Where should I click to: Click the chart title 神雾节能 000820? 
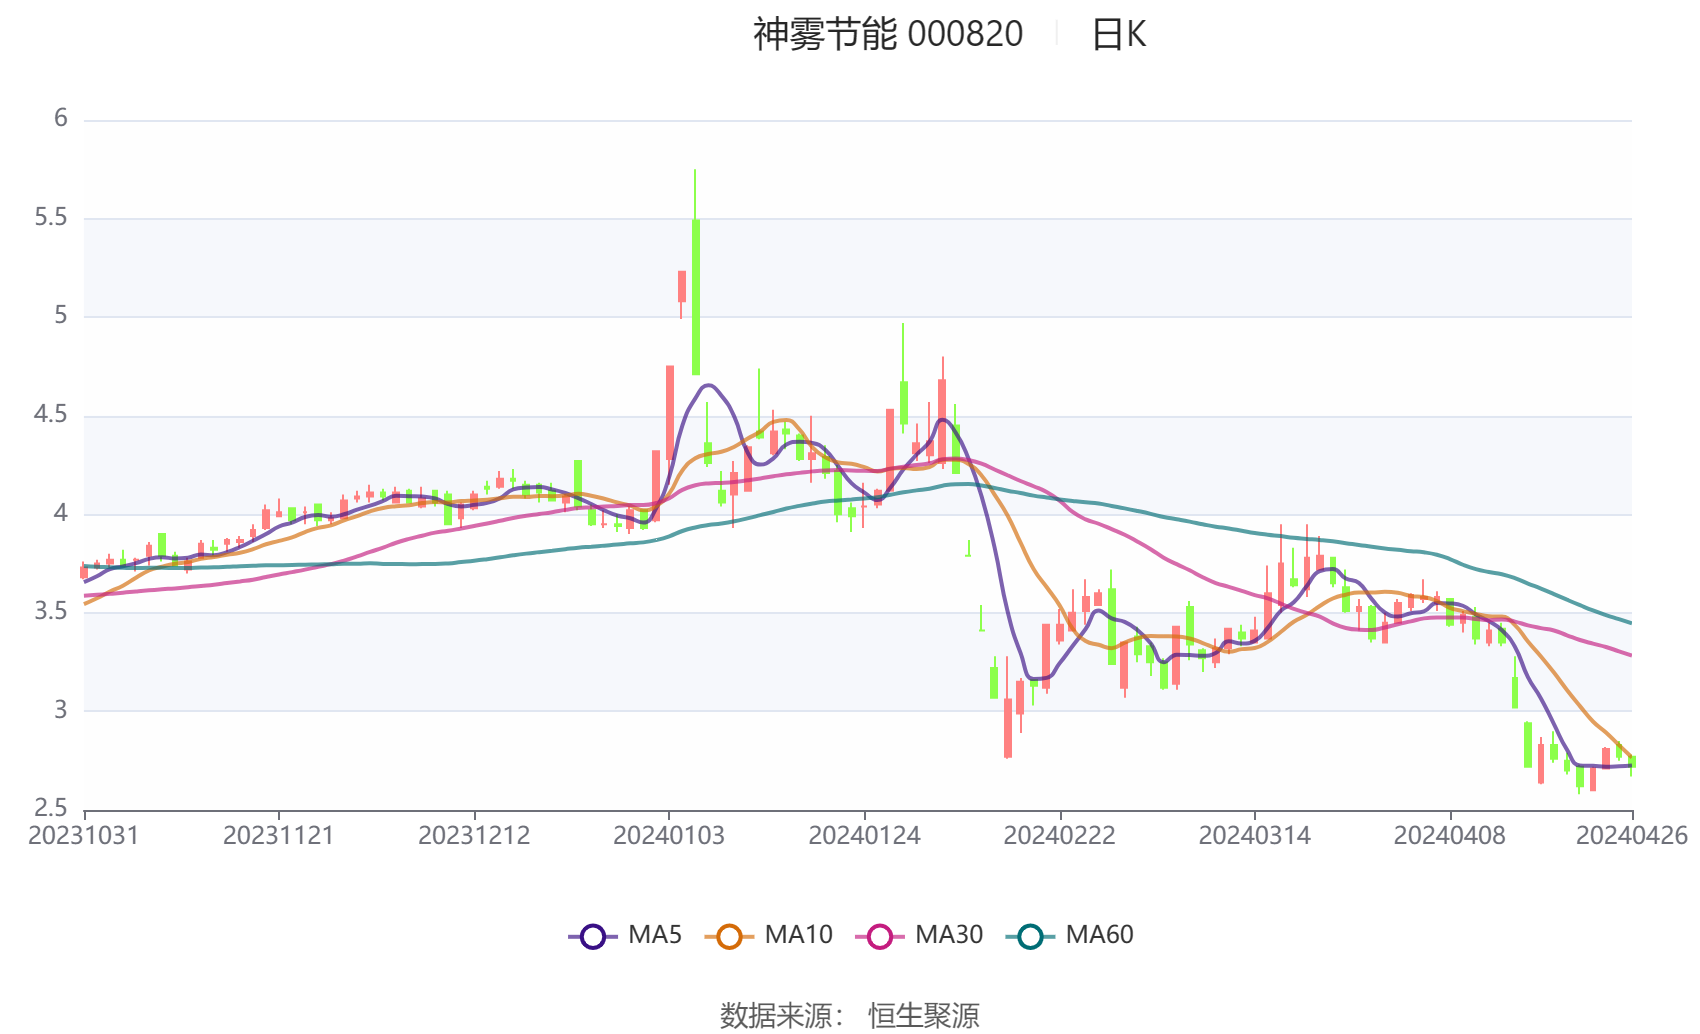coord(888,34)
